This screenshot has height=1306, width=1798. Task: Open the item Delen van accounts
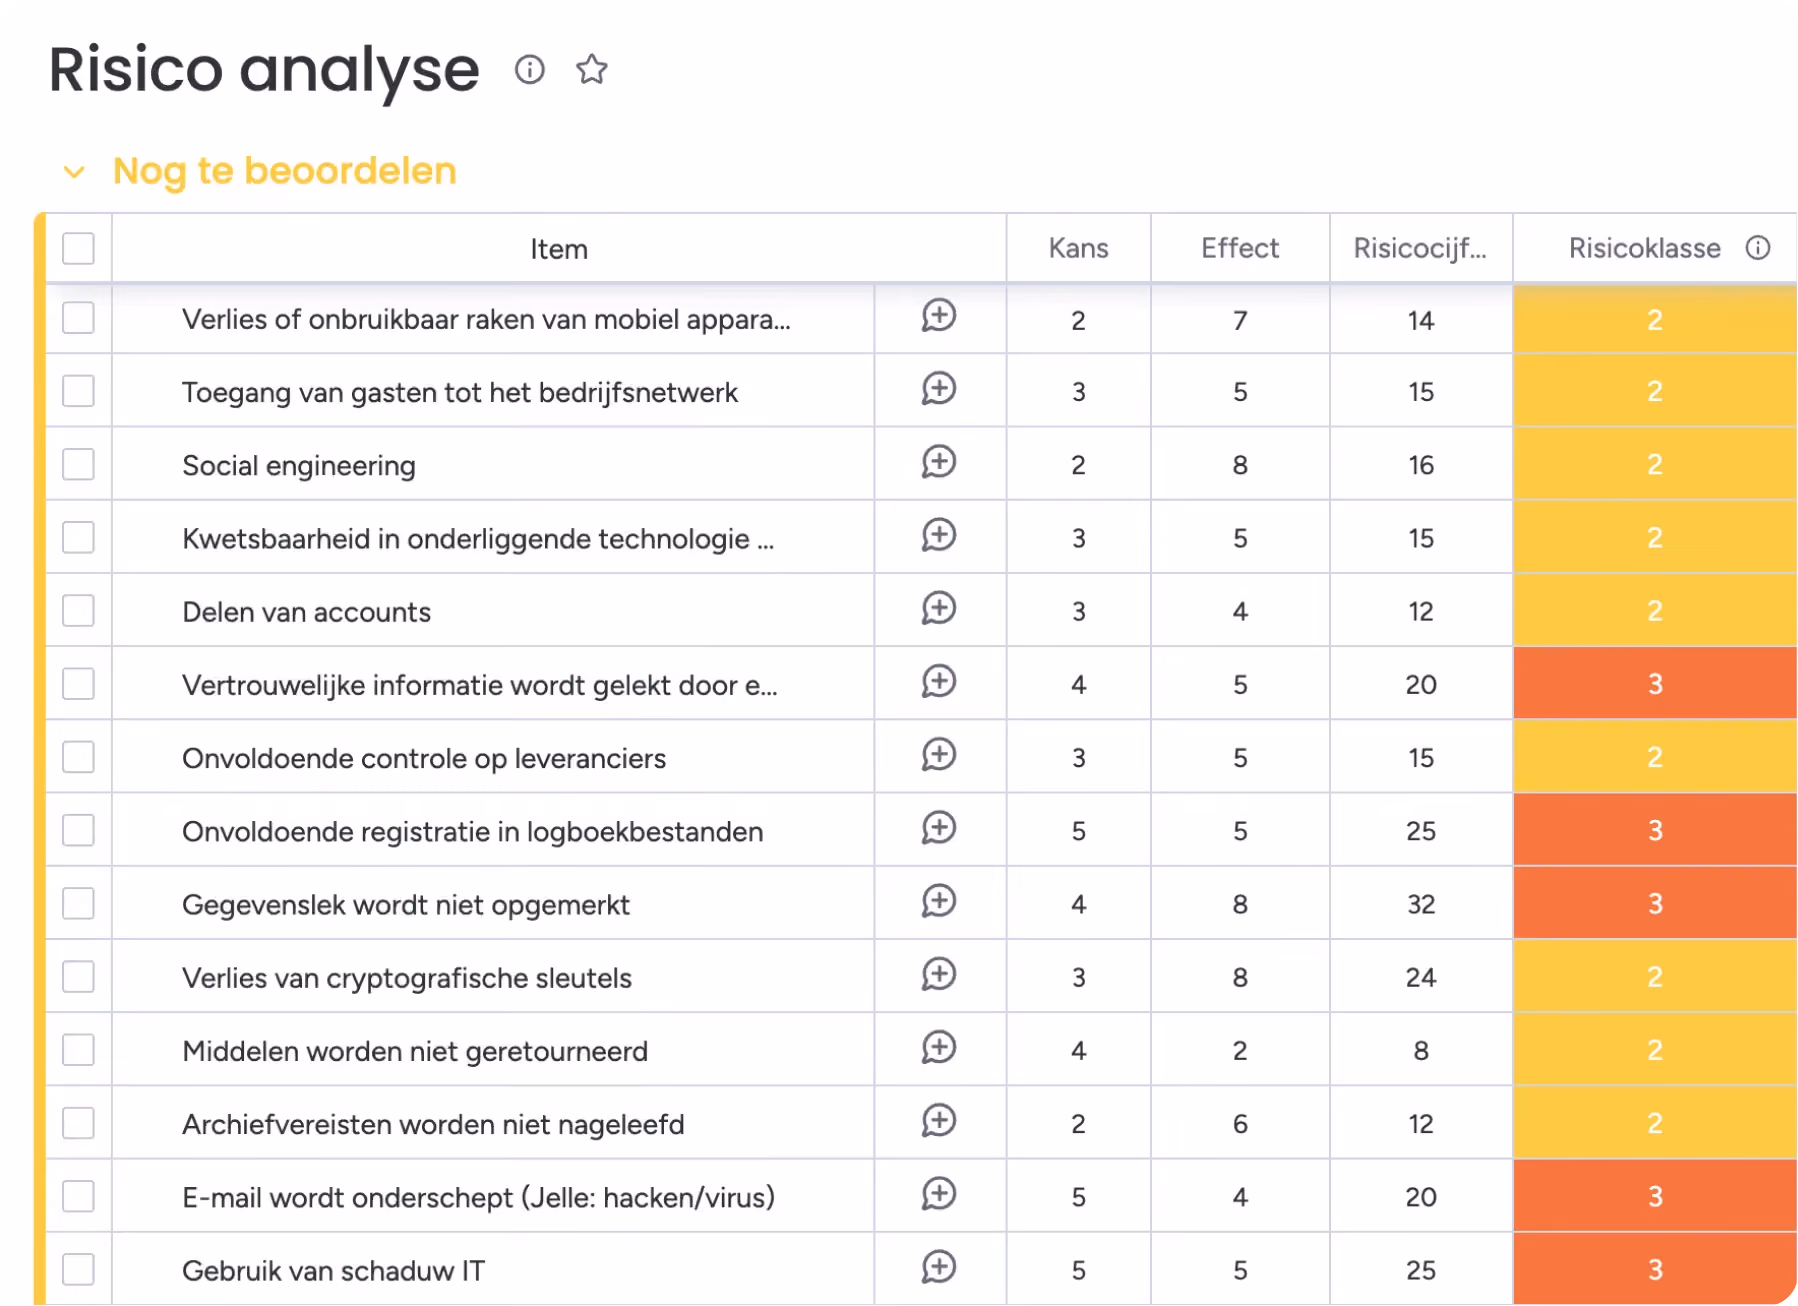click(306, 612)
